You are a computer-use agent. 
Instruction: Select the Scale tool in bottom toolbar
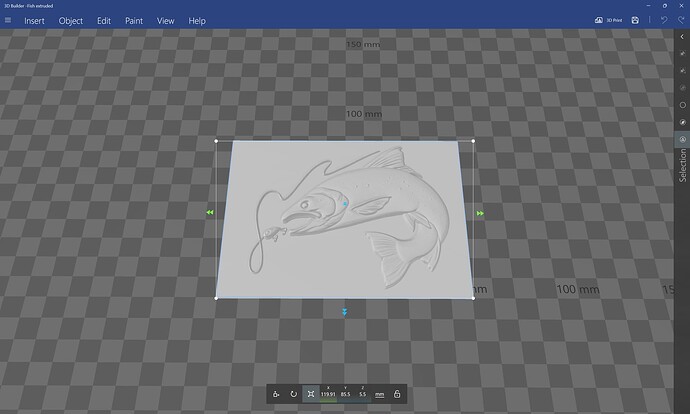point(311,394)
